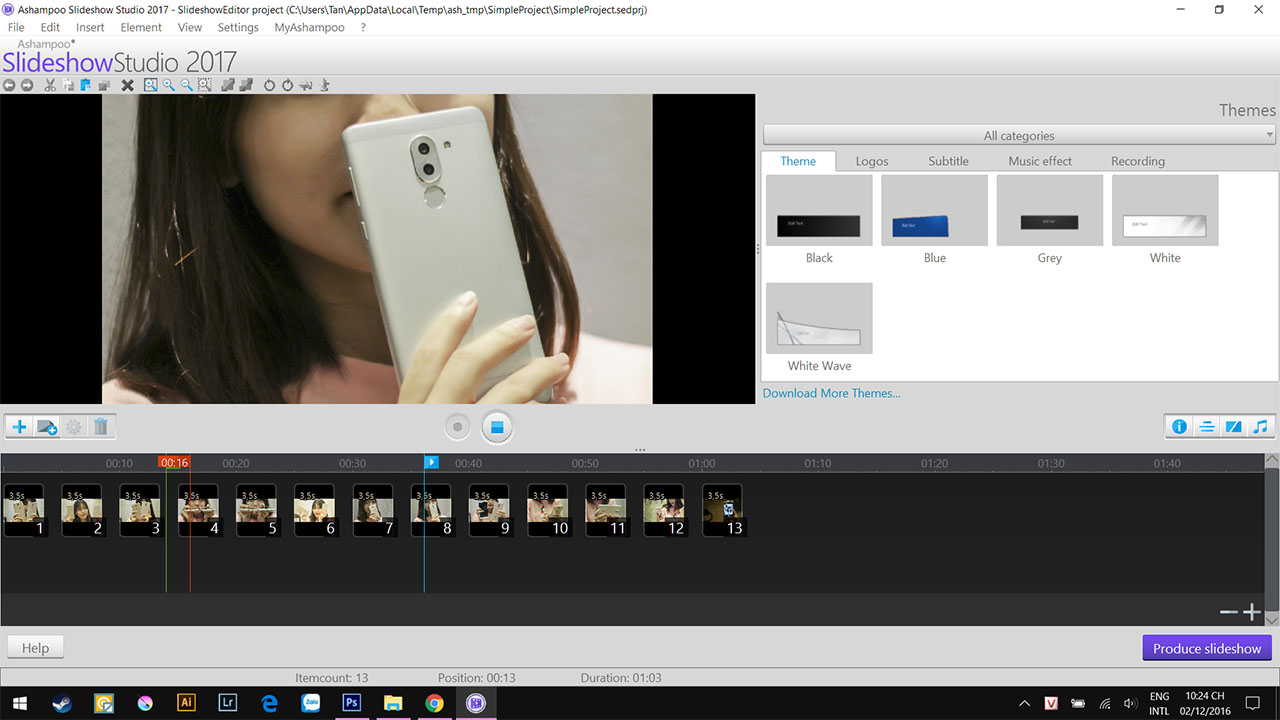
Task: Click the stop playback button
Action: [x=497, y=426]
